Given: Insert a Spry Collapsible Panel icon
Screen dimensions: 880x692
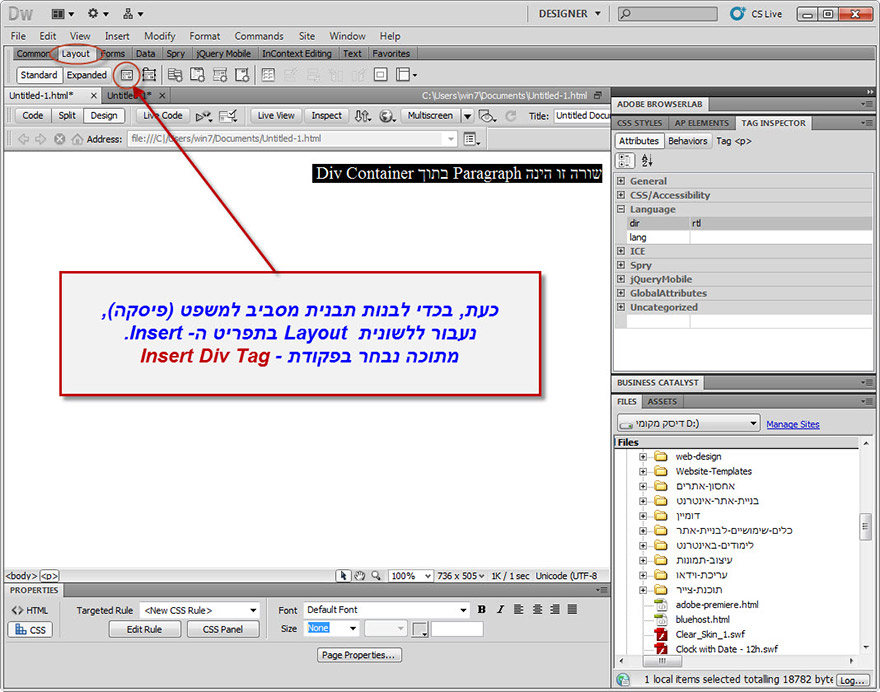Looking at the screenshot, I should point(242,75).
